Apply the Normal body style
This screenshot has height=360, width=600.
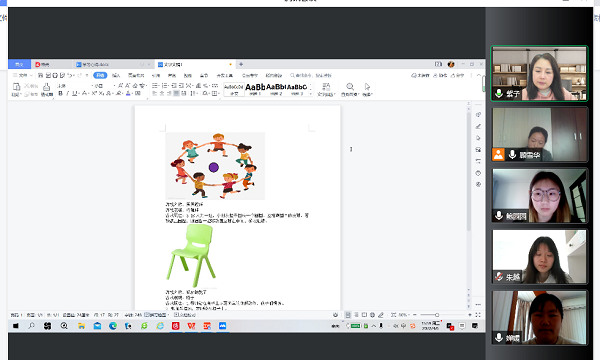coord(234,89)
